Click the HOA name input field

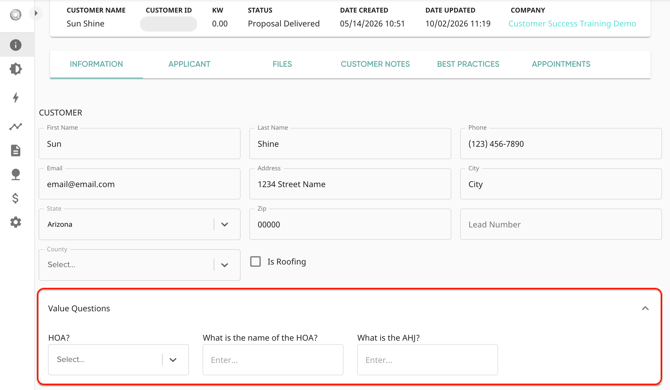coord(273,360)
